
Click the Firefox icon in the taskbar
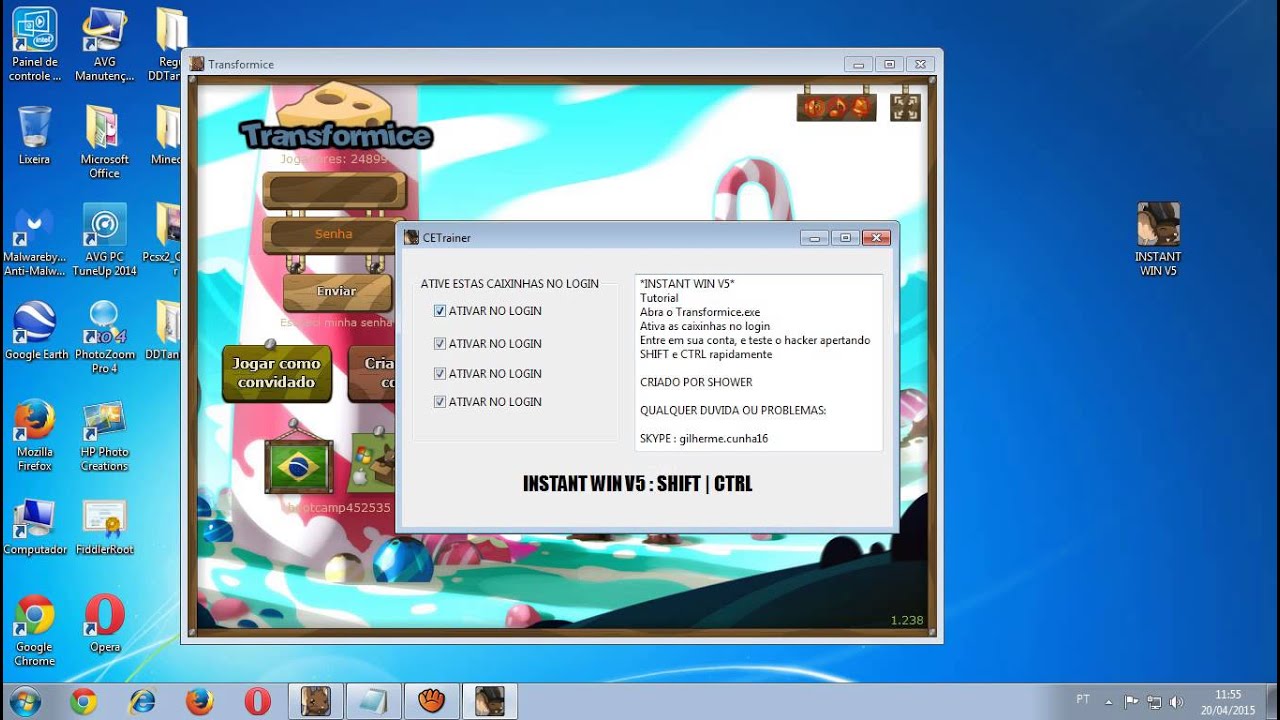click(x=199, y=702)
